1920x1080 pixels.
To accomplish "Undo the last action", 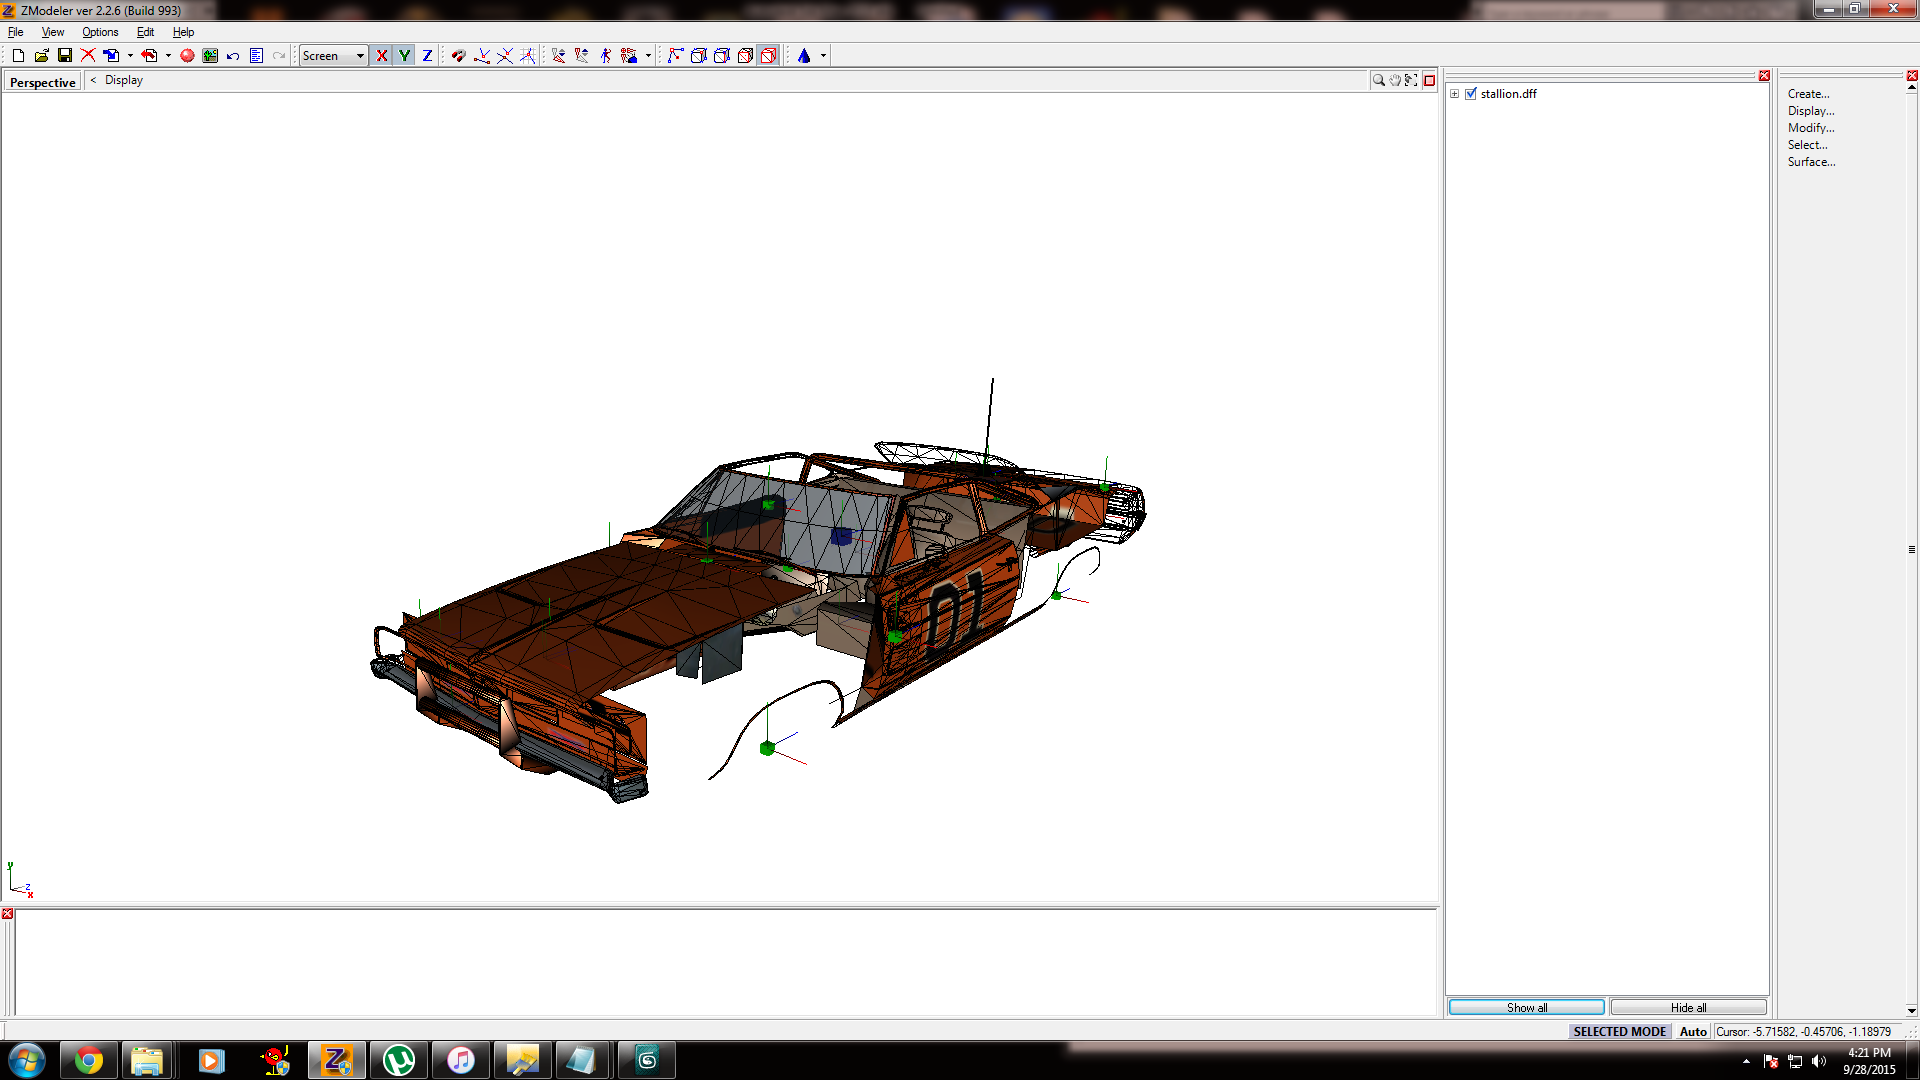I will click(233, 56).
